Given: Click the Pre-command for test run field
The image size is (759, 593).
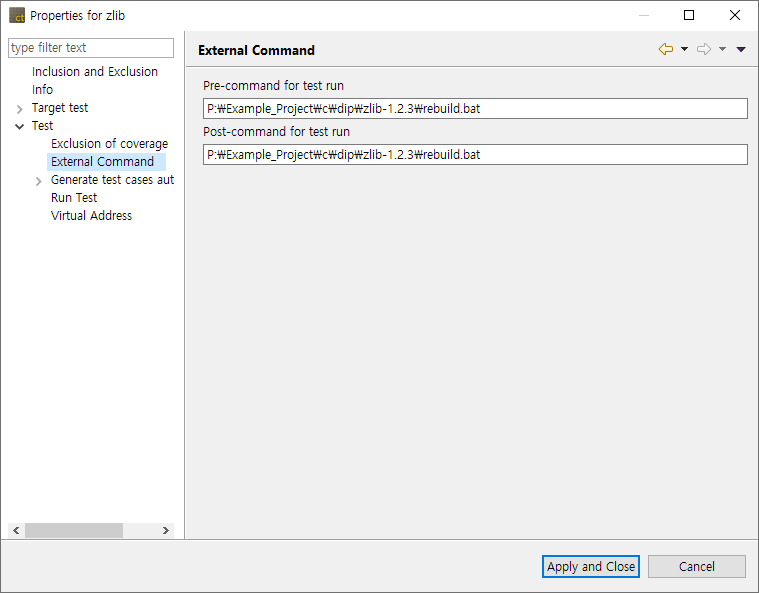Looking at the screenshot, I should coord(475,108).
